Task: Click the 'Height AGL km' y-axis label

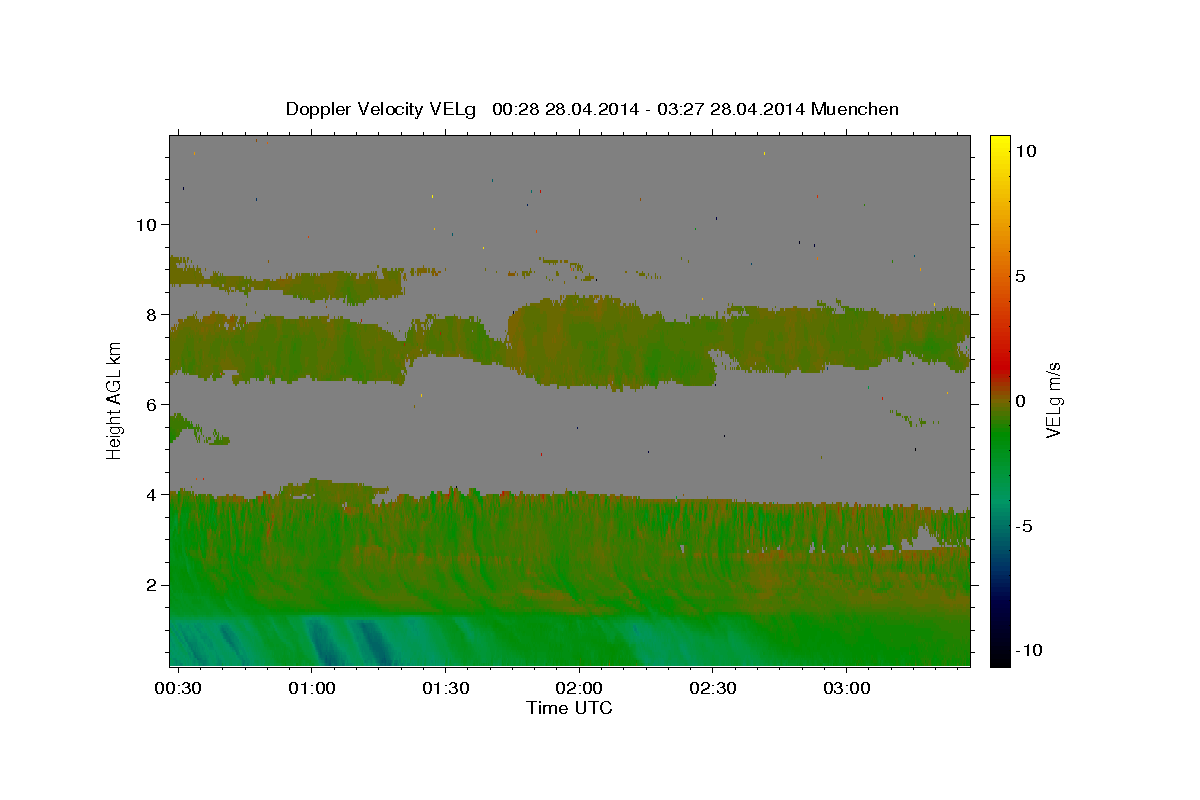Action: pos(114,400)
